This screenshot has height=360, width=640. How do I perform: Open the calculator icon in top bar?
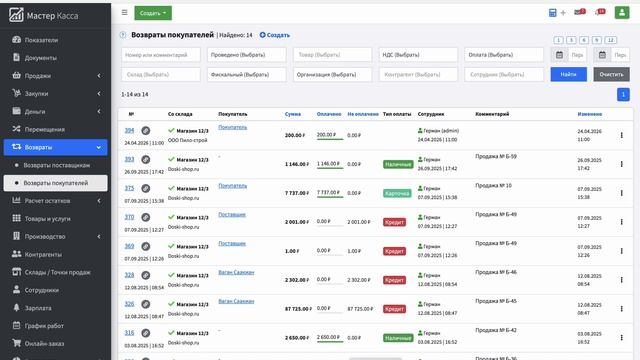coord(553,13)
